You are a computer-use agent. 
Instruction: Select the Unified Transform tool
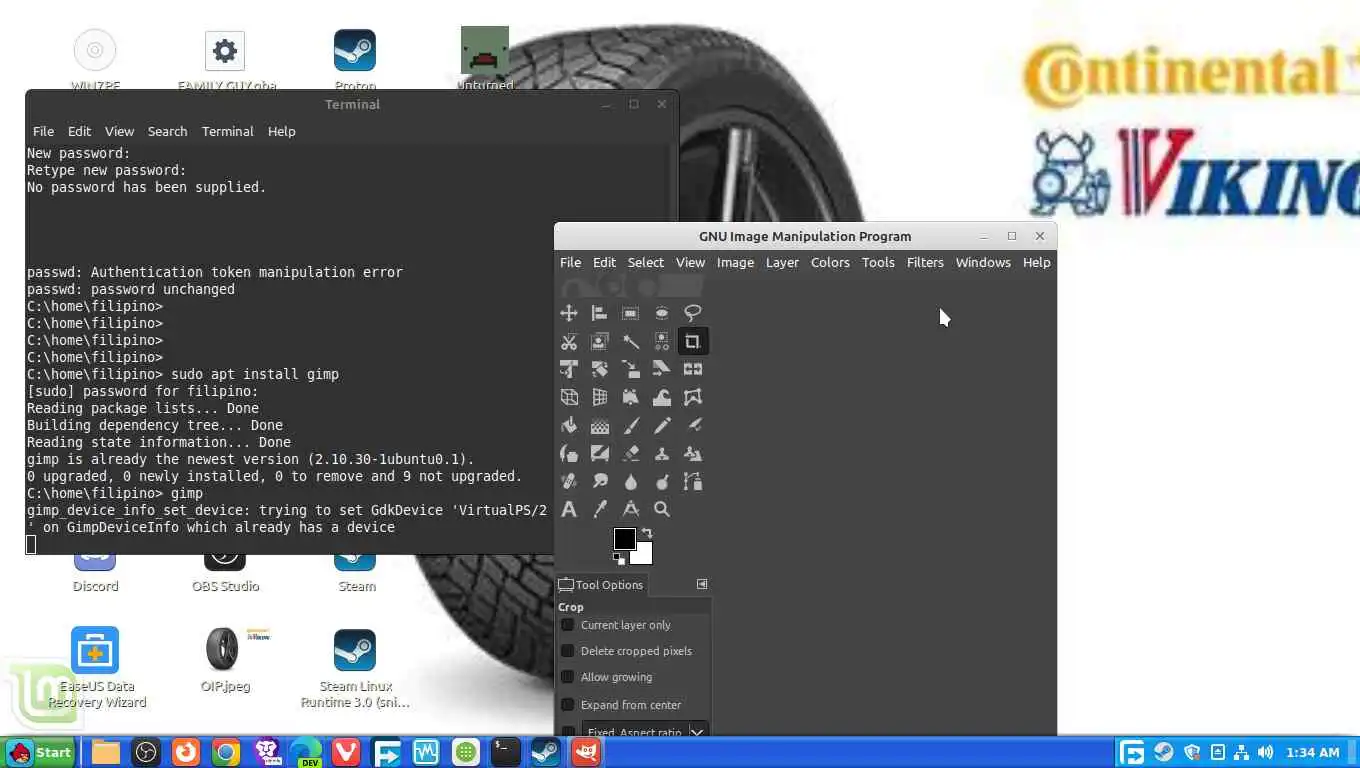click(569, 369)
